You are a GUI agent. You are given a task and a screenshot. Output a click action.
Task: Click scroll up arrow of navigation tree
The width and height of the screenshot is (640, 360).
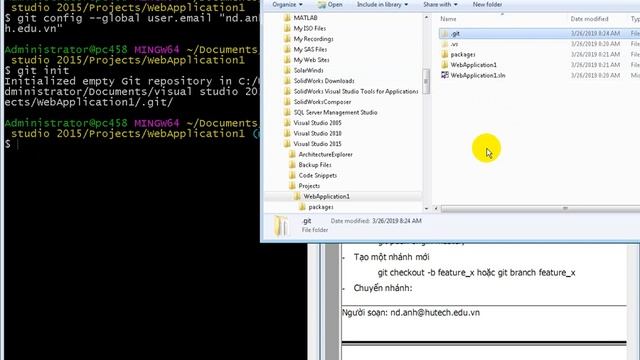pos(427,18)
